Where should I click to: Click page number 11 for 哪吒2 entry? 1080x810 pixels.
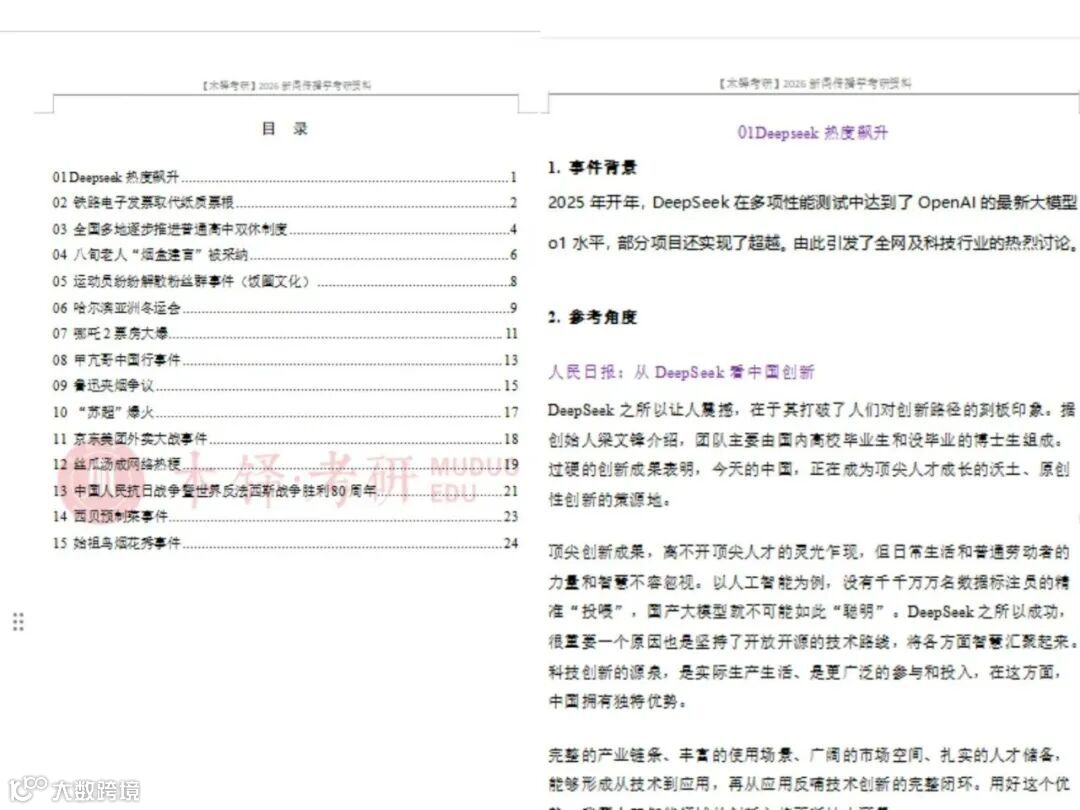click(x=511, y=333)
